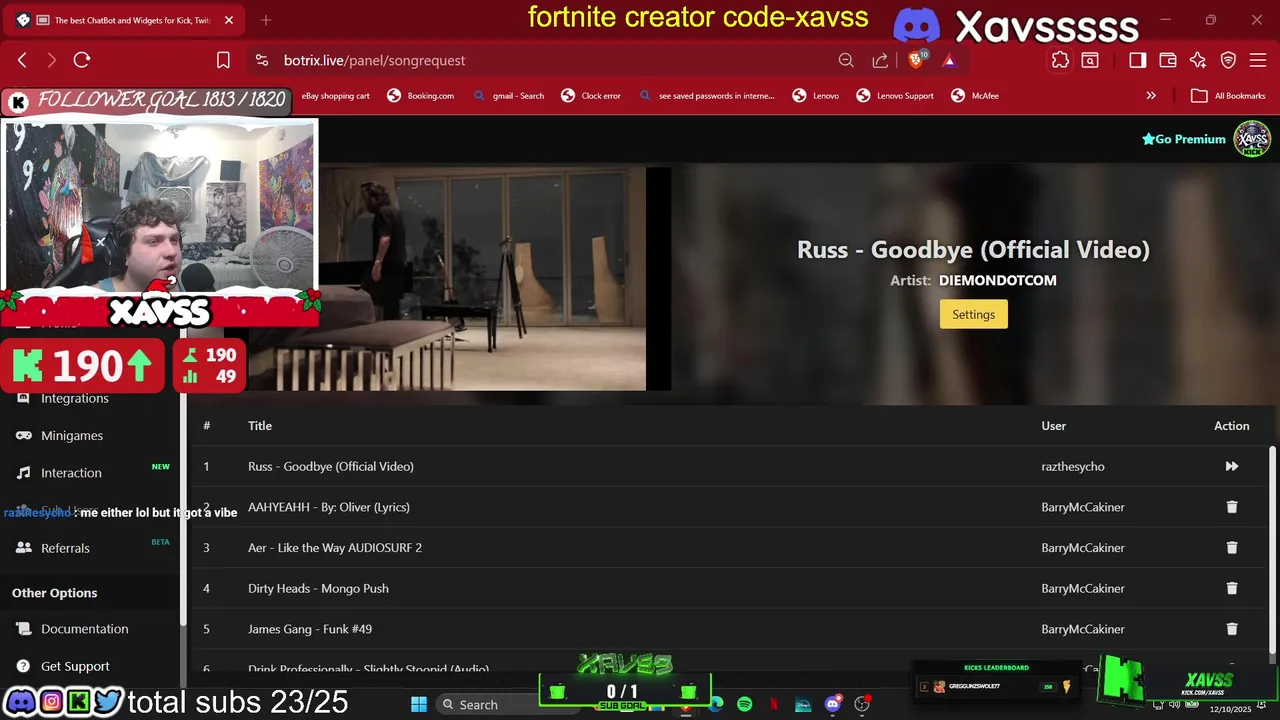Remove Aer - Like the Way AUDIOSURF 2
The width and height of the screenshot is (1280, 720).
tap(1231, 548)
